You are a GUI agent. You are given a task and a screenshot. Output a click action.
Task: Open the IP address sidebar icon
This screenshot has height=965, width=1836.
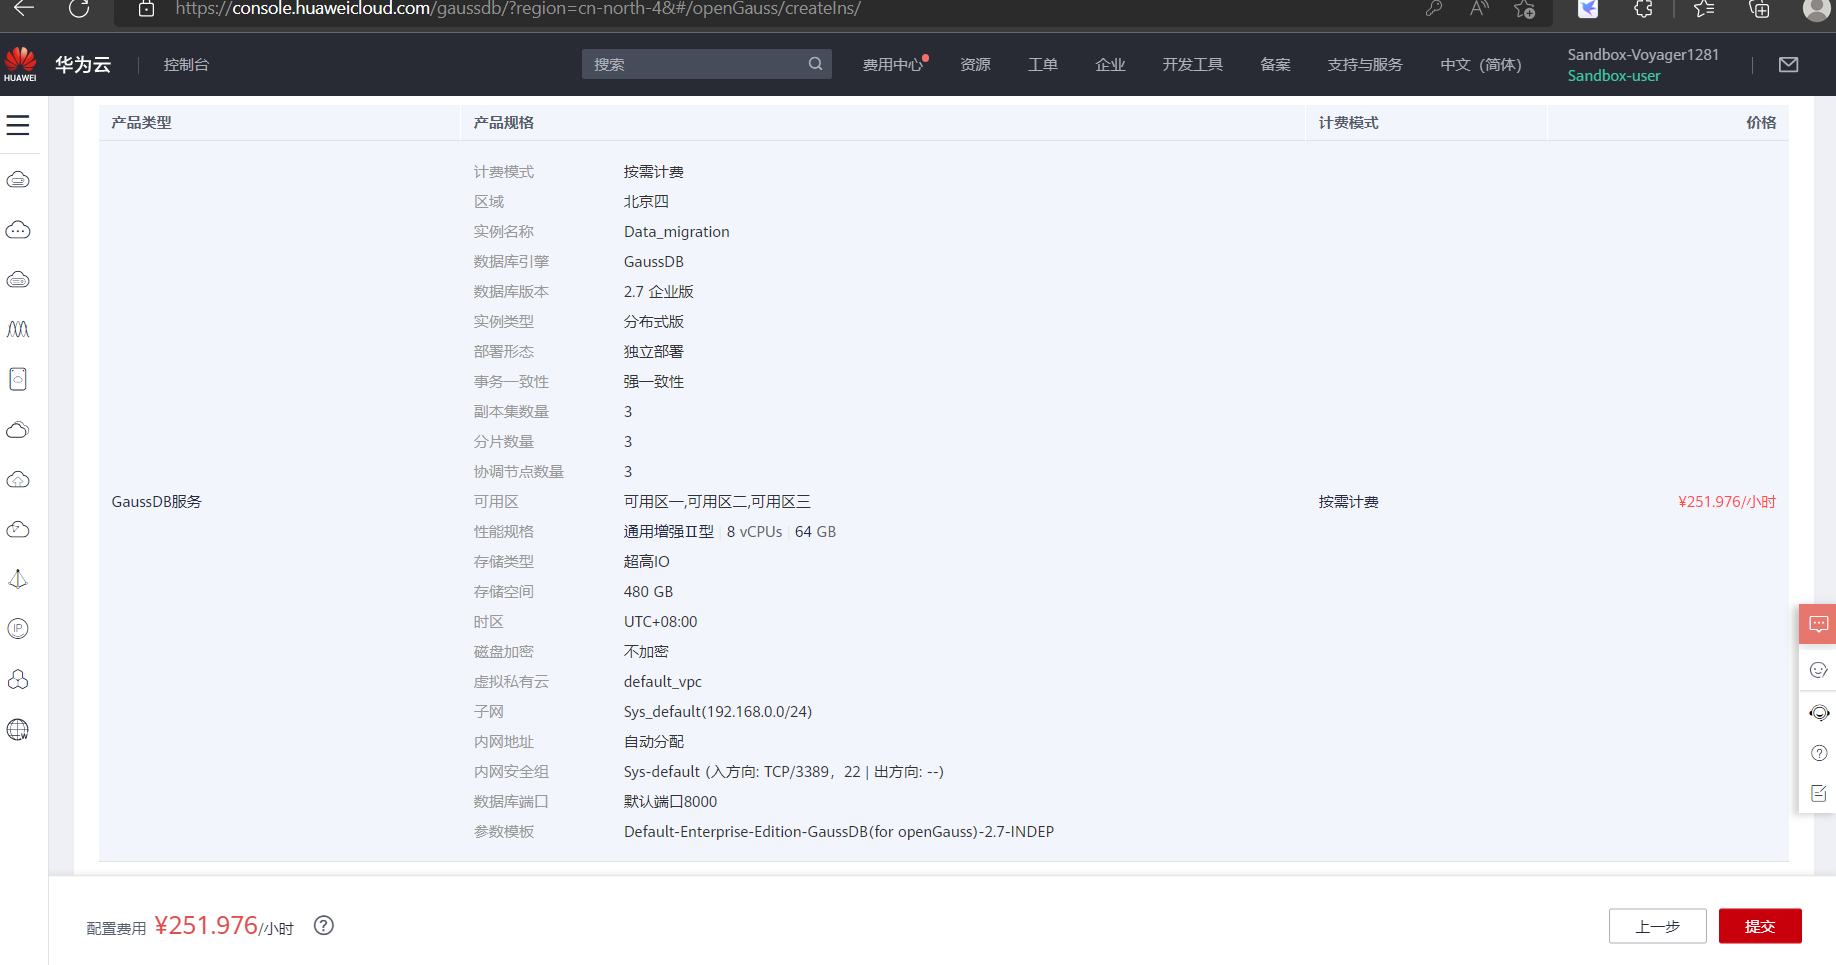(18, 629)
